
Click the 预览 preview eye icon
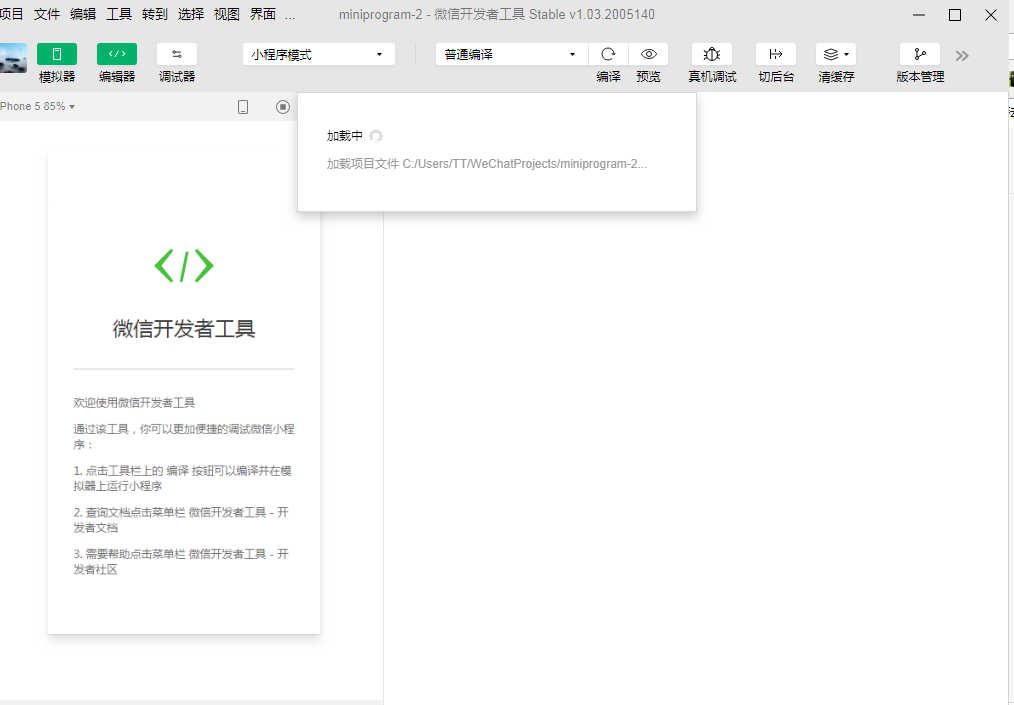(x=649, y=54)
